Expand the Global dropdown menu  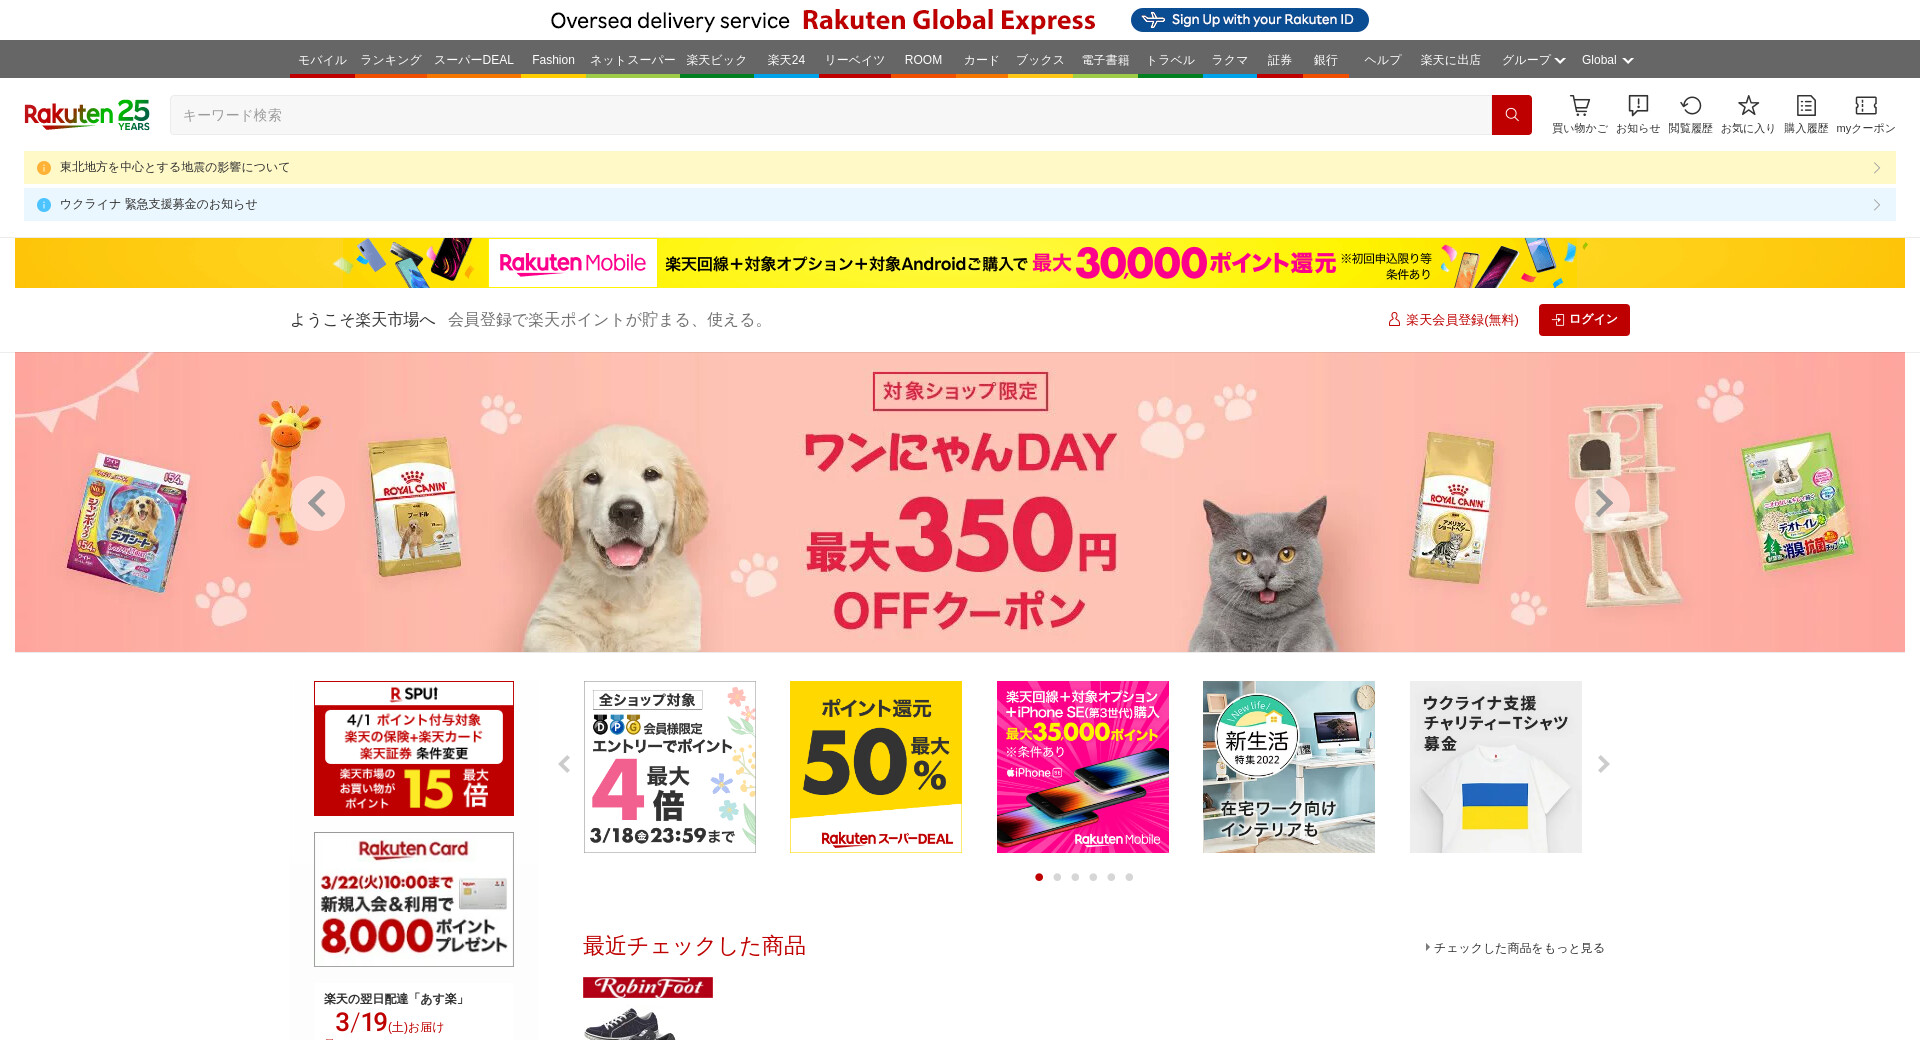[1607, 60]
